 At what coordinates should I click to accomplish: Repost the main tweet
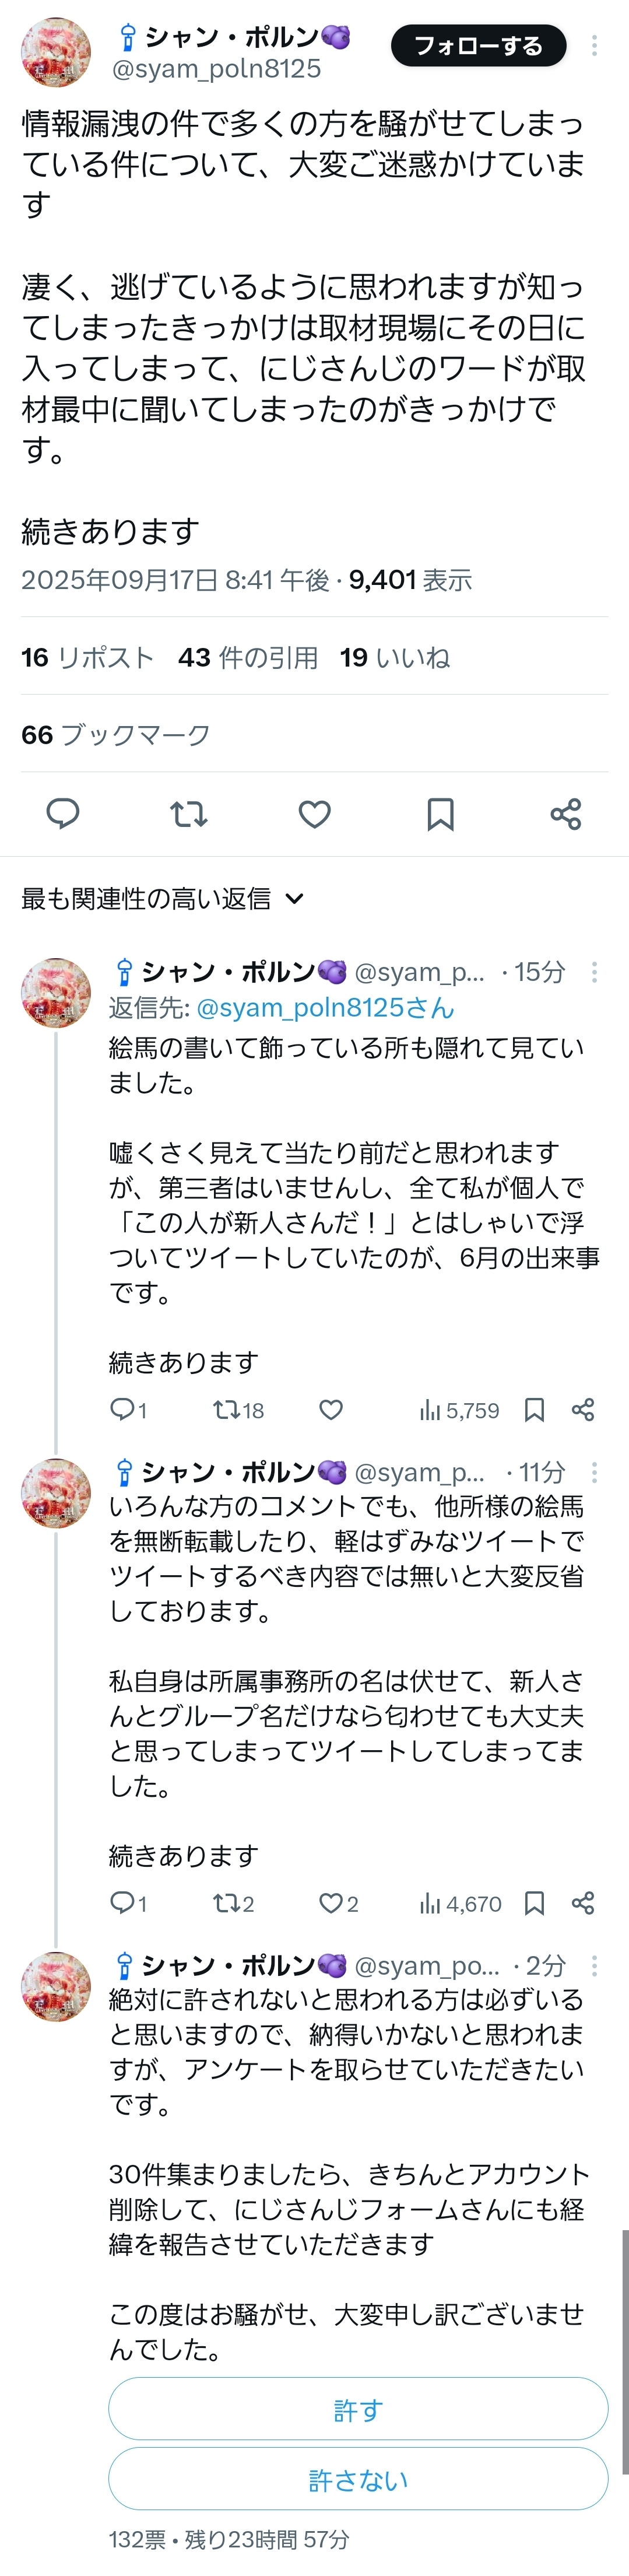coord(189,814)
